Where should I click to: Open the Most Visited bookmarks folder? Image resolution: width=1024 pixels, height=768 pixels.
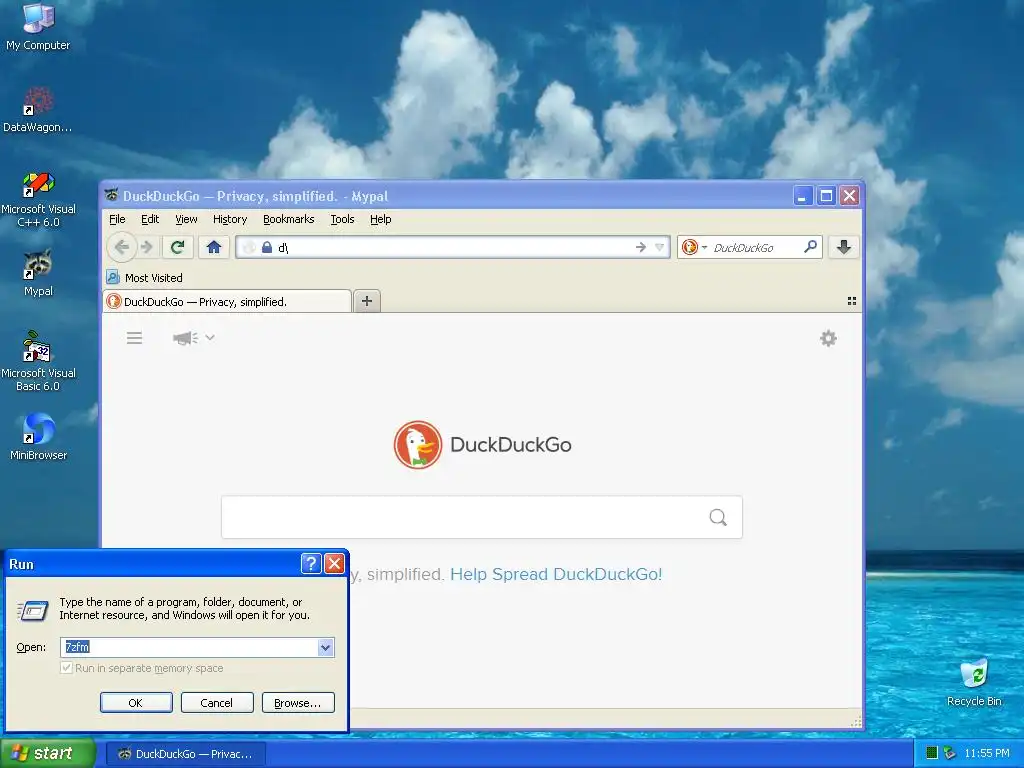(145, 278)
